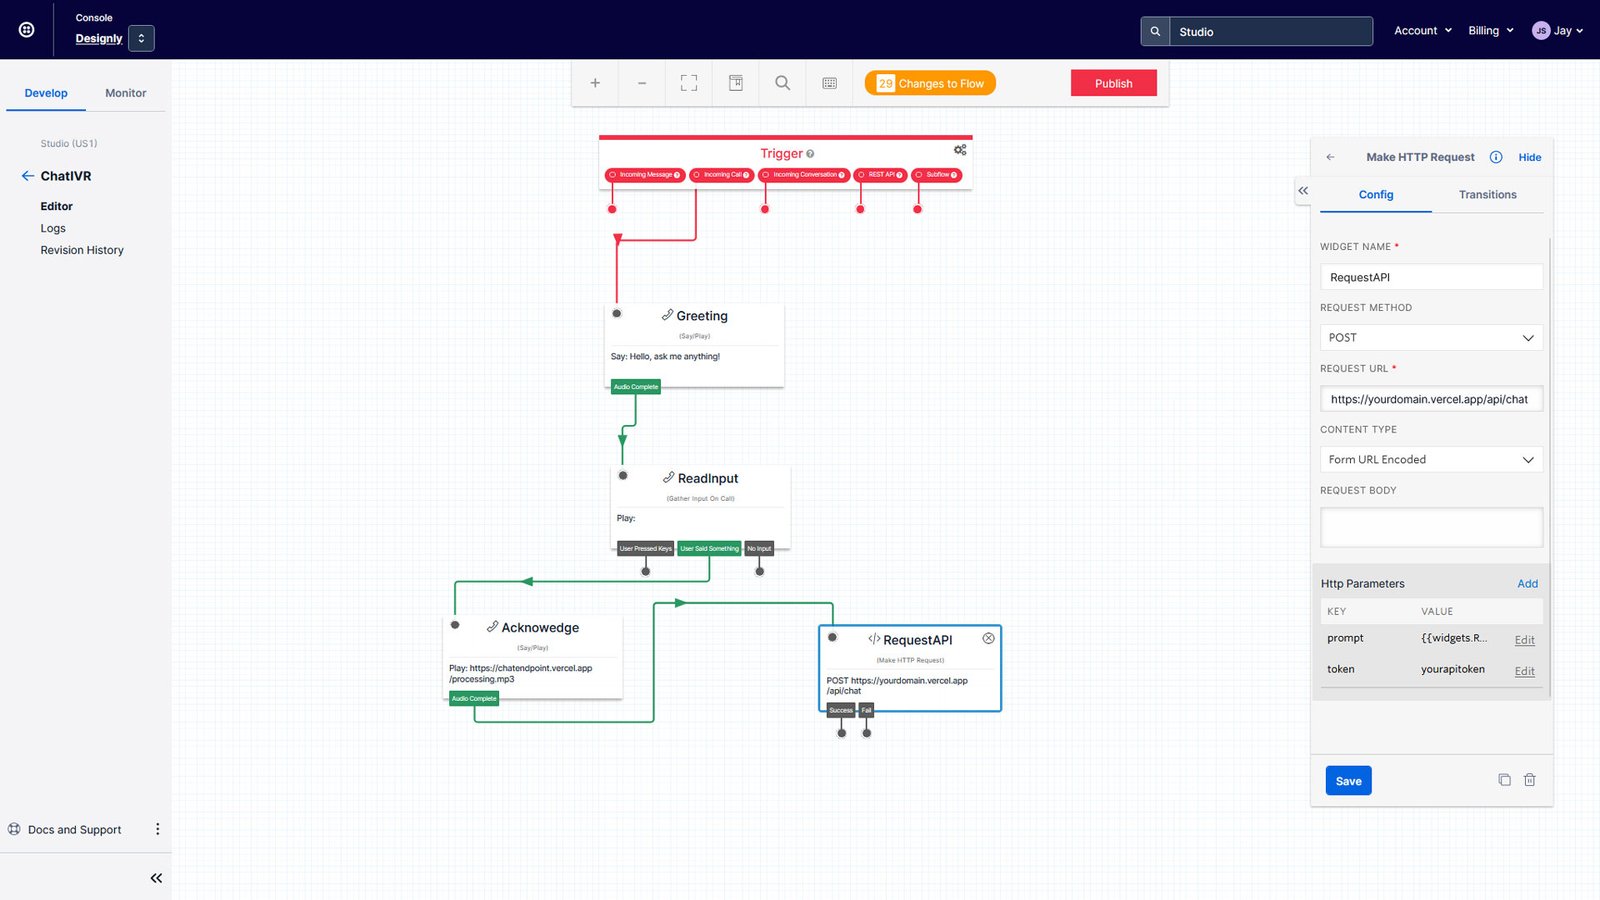Open the widget library panel
The height and width of the screenshot is (900, 1600).
point(735,83)
